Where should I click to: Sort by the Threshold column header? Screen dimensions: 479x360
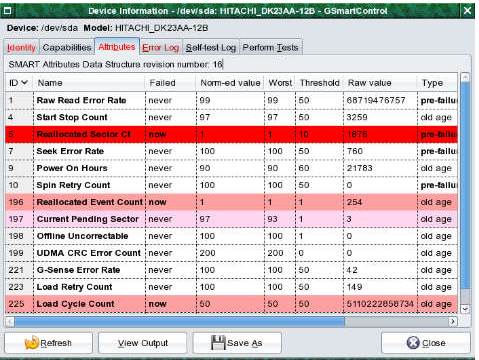[319, 83]
